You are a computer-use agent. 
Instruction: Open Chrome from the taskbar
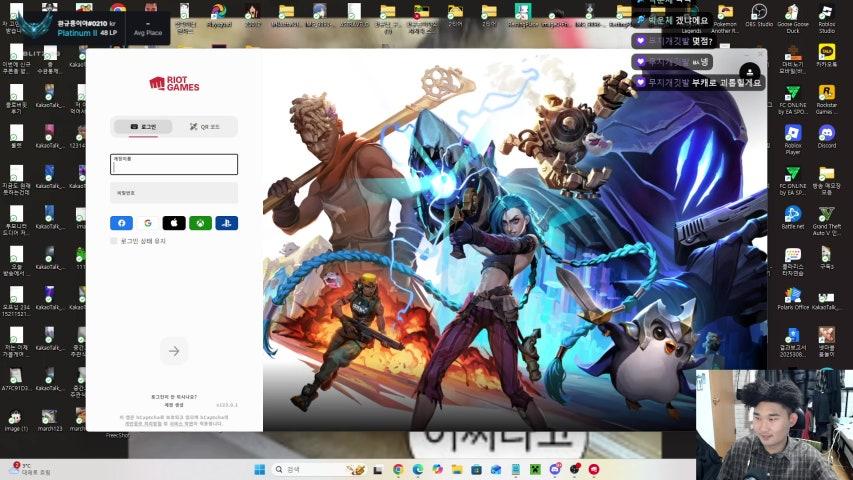pyautogui.click(x=398, y=470)
